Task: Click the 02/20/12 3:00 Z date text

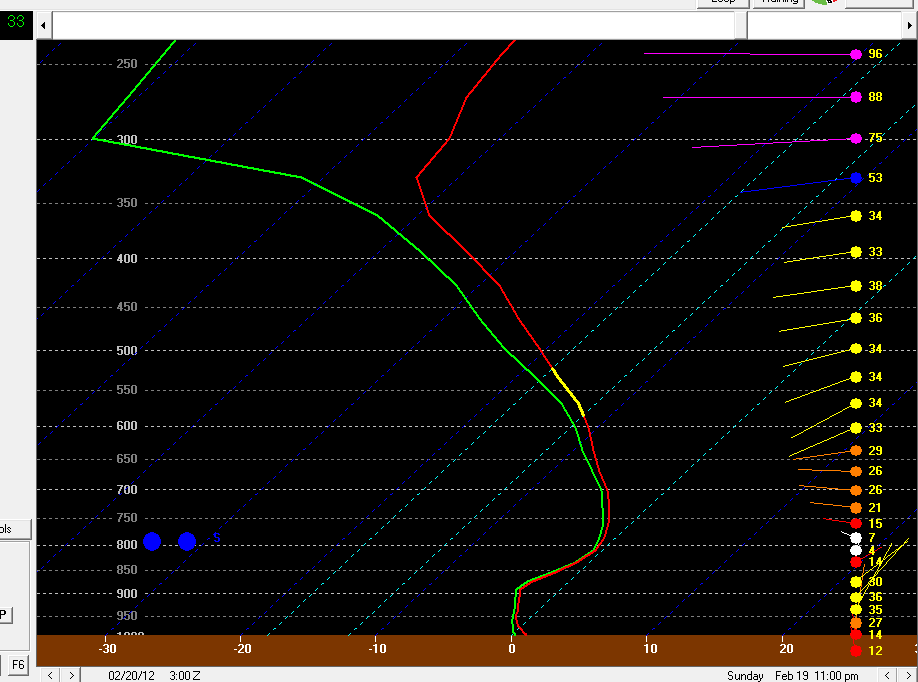Action: (154, 676)
